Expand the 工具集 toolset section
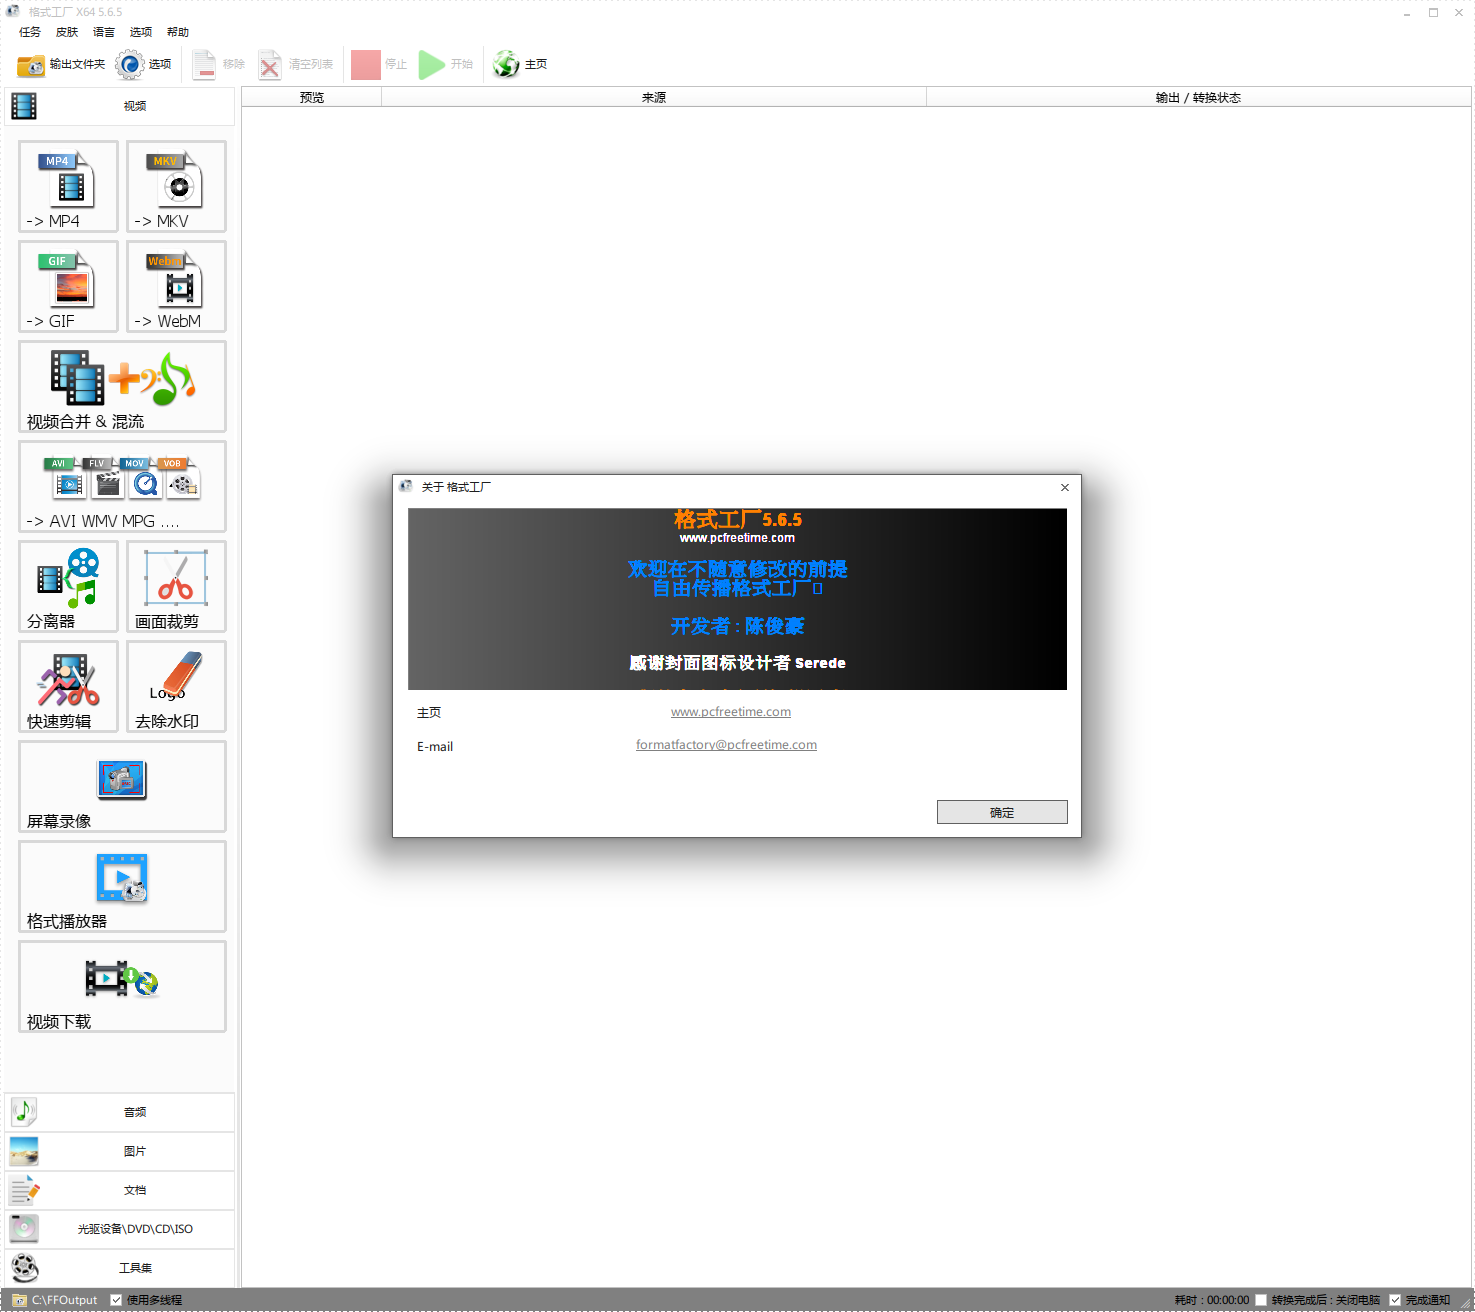 click(120, 1268)
